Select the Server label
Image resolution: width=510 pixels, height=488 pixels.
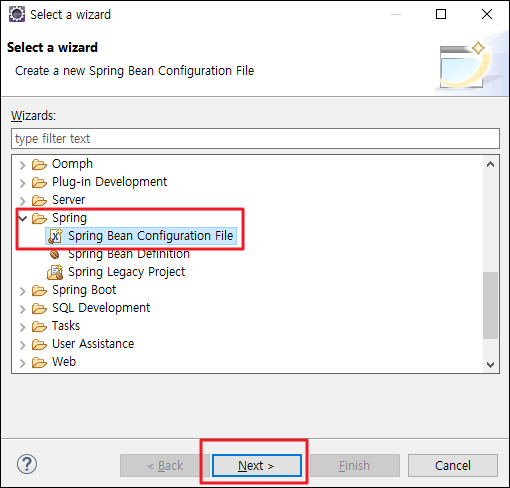[68, 200]
